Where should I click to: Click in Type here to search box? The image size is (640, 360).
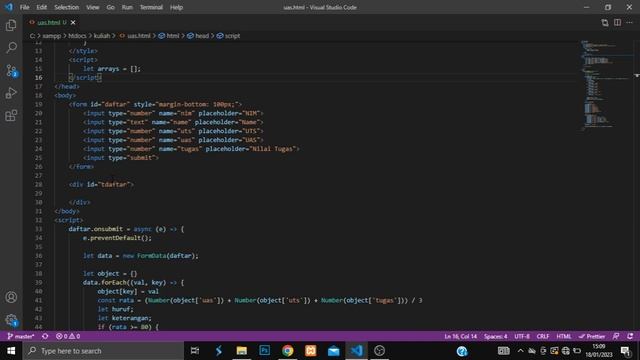[x=103, y=351]
